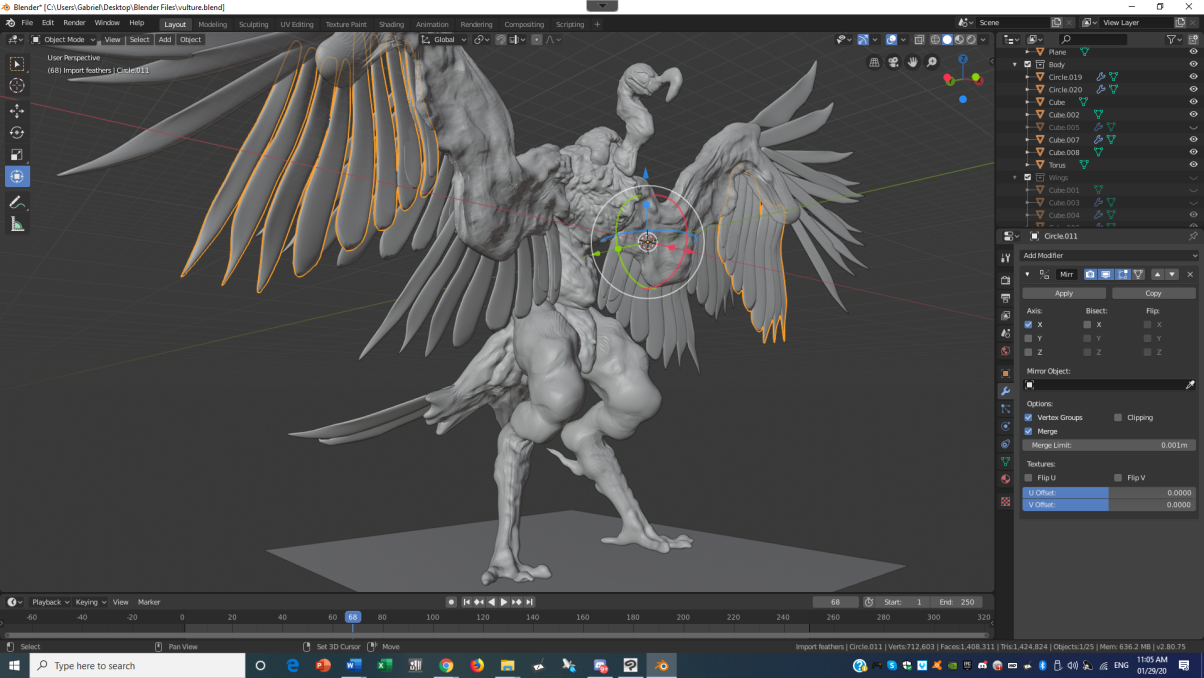Select the Move tool in the toolbar

pos(17,110)
